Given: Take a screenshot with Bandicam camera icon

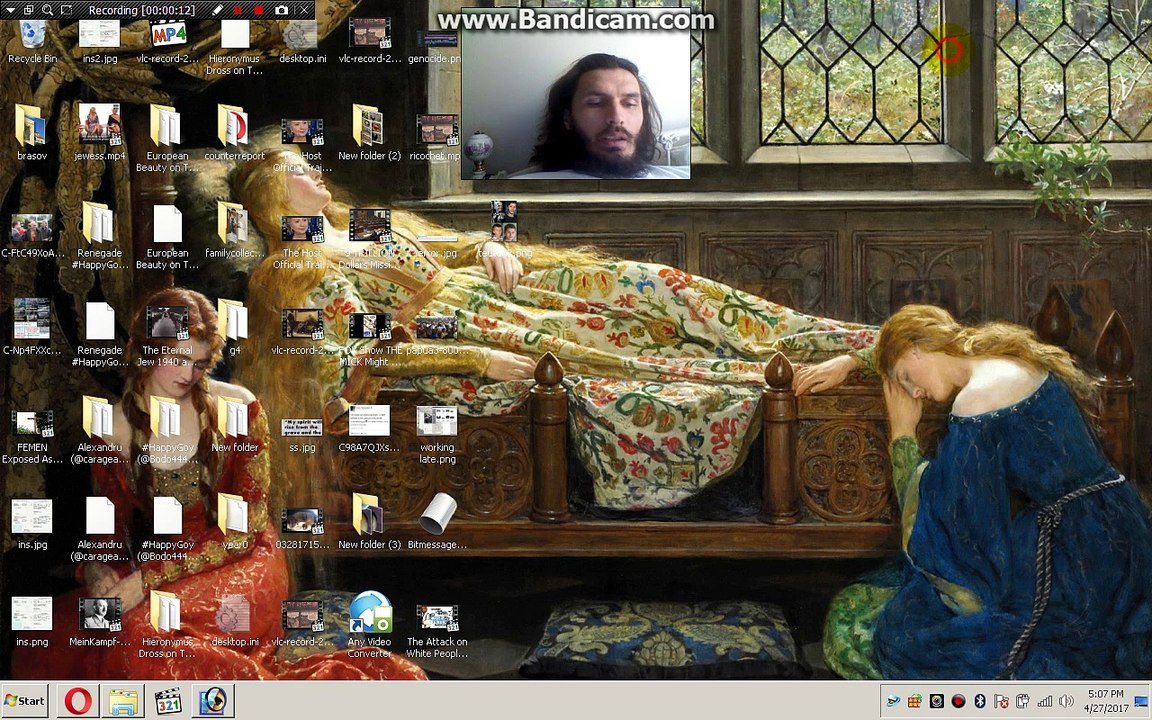Looking at the screenshot, I should (281, 10).
